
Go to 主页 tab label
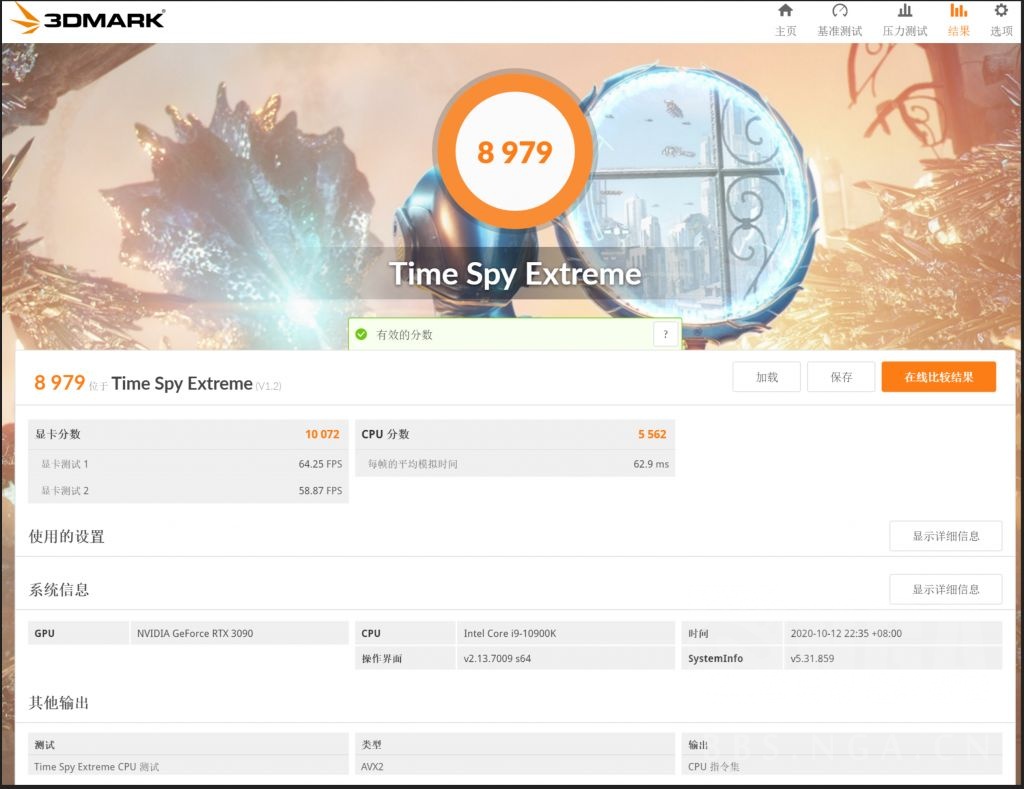click(786, 31)
